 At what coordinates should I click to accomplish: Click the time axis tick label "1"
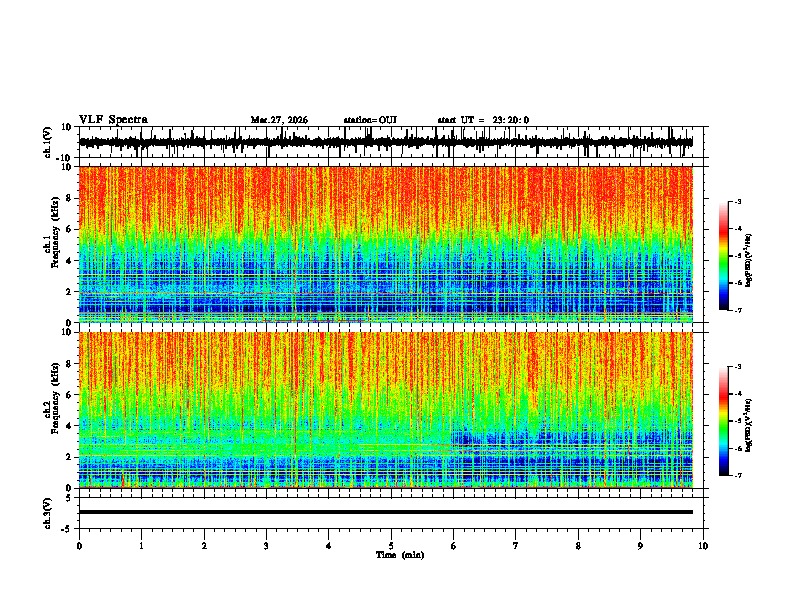[141, 546]
